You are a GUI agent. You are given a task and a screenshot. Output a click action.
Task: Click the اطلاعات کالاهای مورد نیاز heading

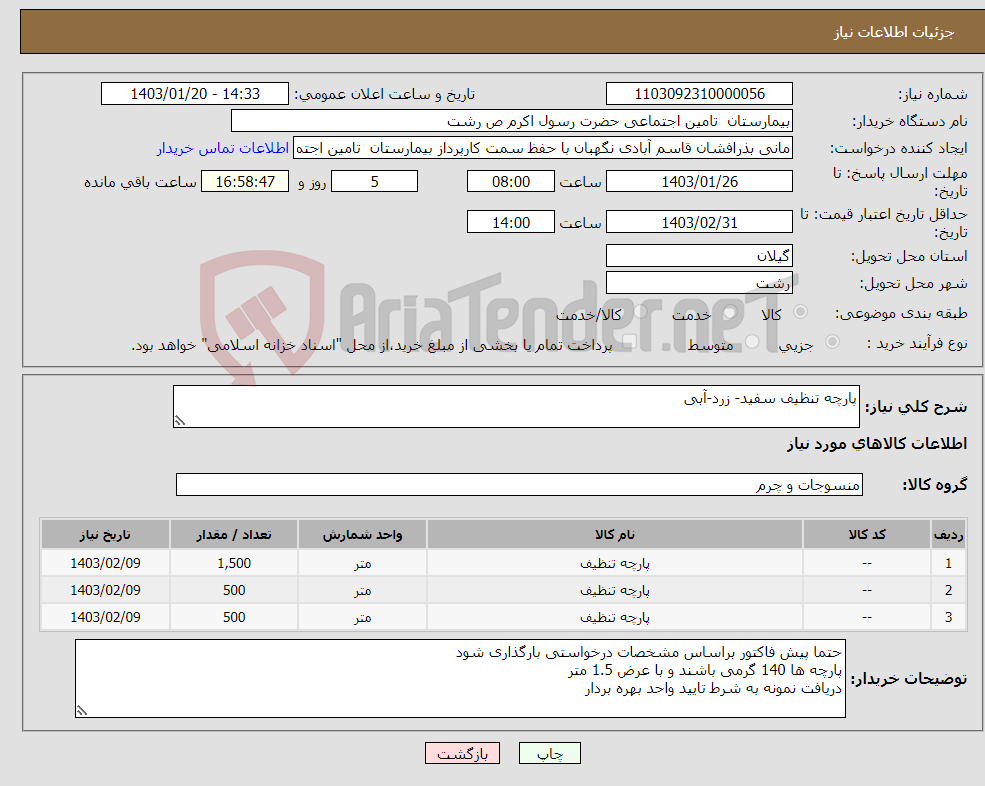[877, 444]
